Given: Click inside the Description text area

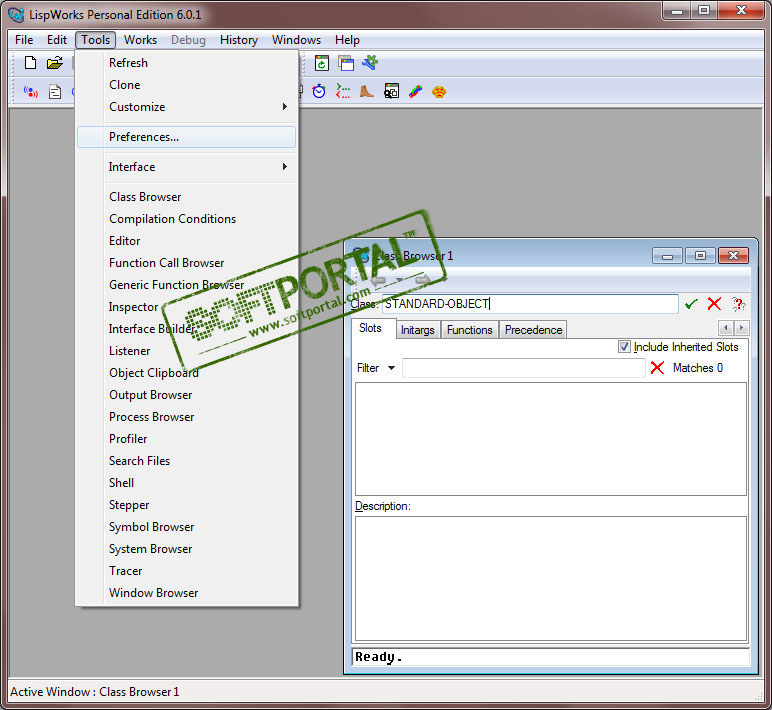Looking at the screenshot, I should [x=551, y=579].
